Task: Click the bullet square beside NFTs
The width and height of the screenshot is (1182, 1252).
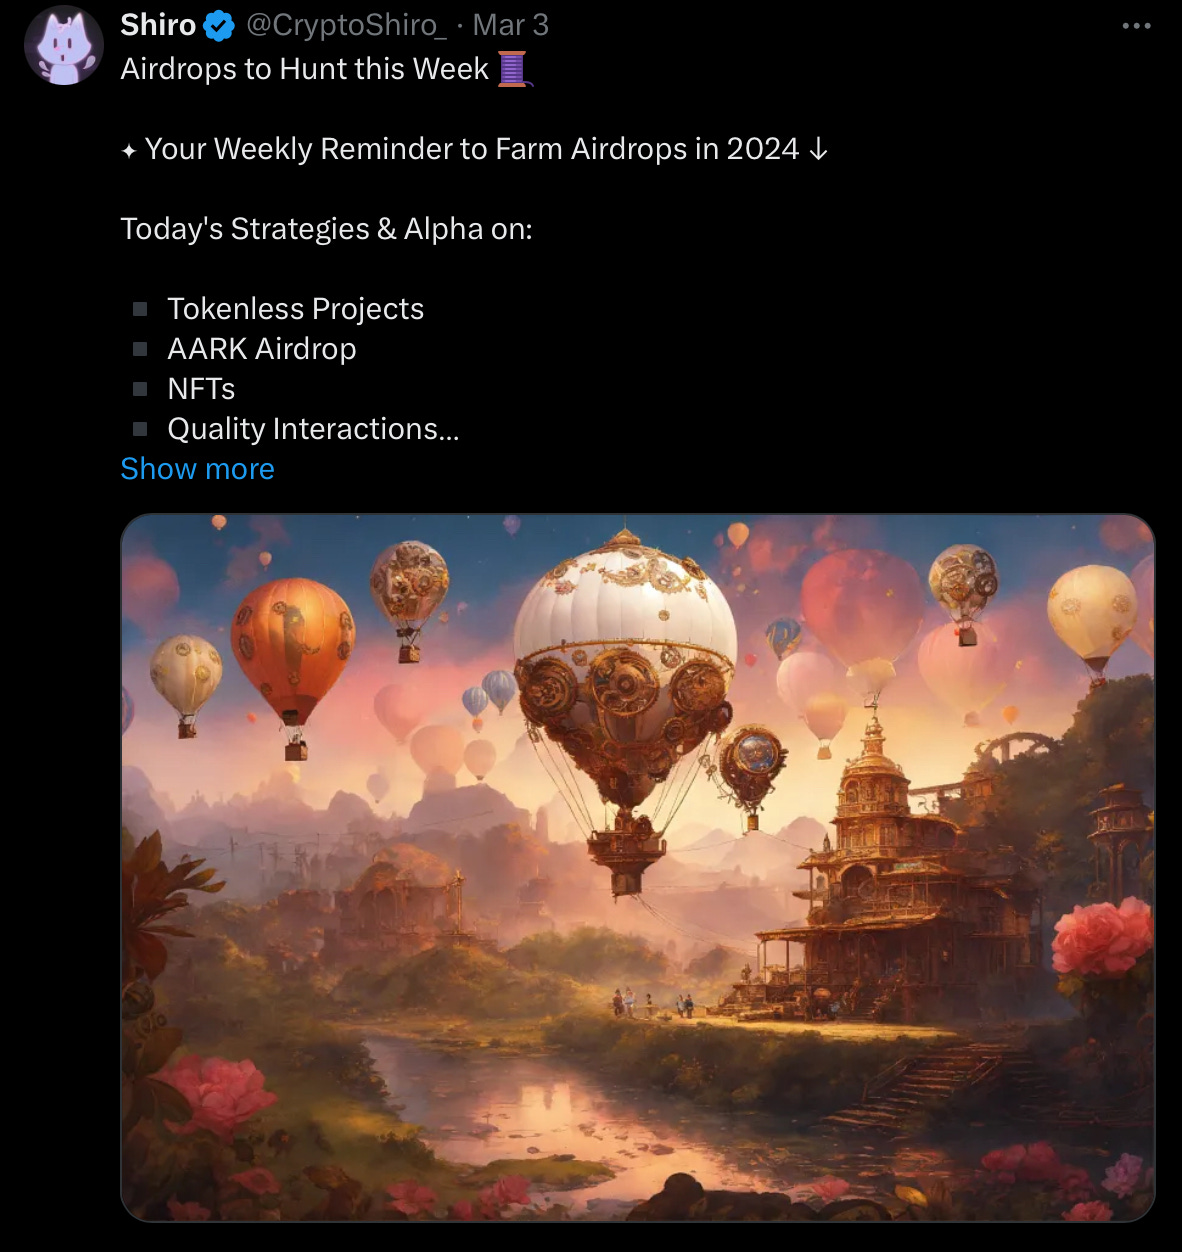Action: 140,389
